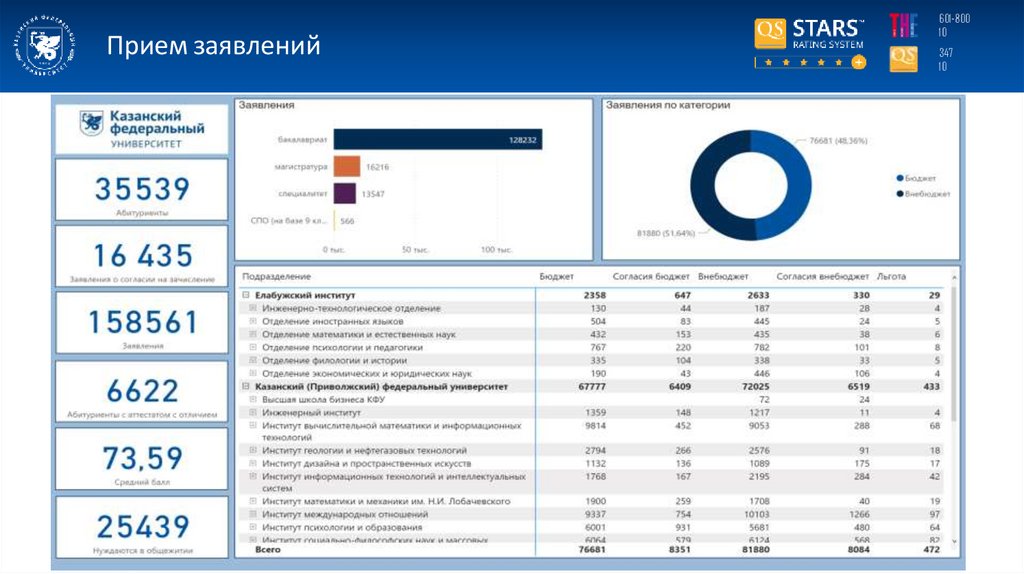Click the table scroll-up arrow
Viewport: 1024px width, 574px height.
click(x=954, y=278)
